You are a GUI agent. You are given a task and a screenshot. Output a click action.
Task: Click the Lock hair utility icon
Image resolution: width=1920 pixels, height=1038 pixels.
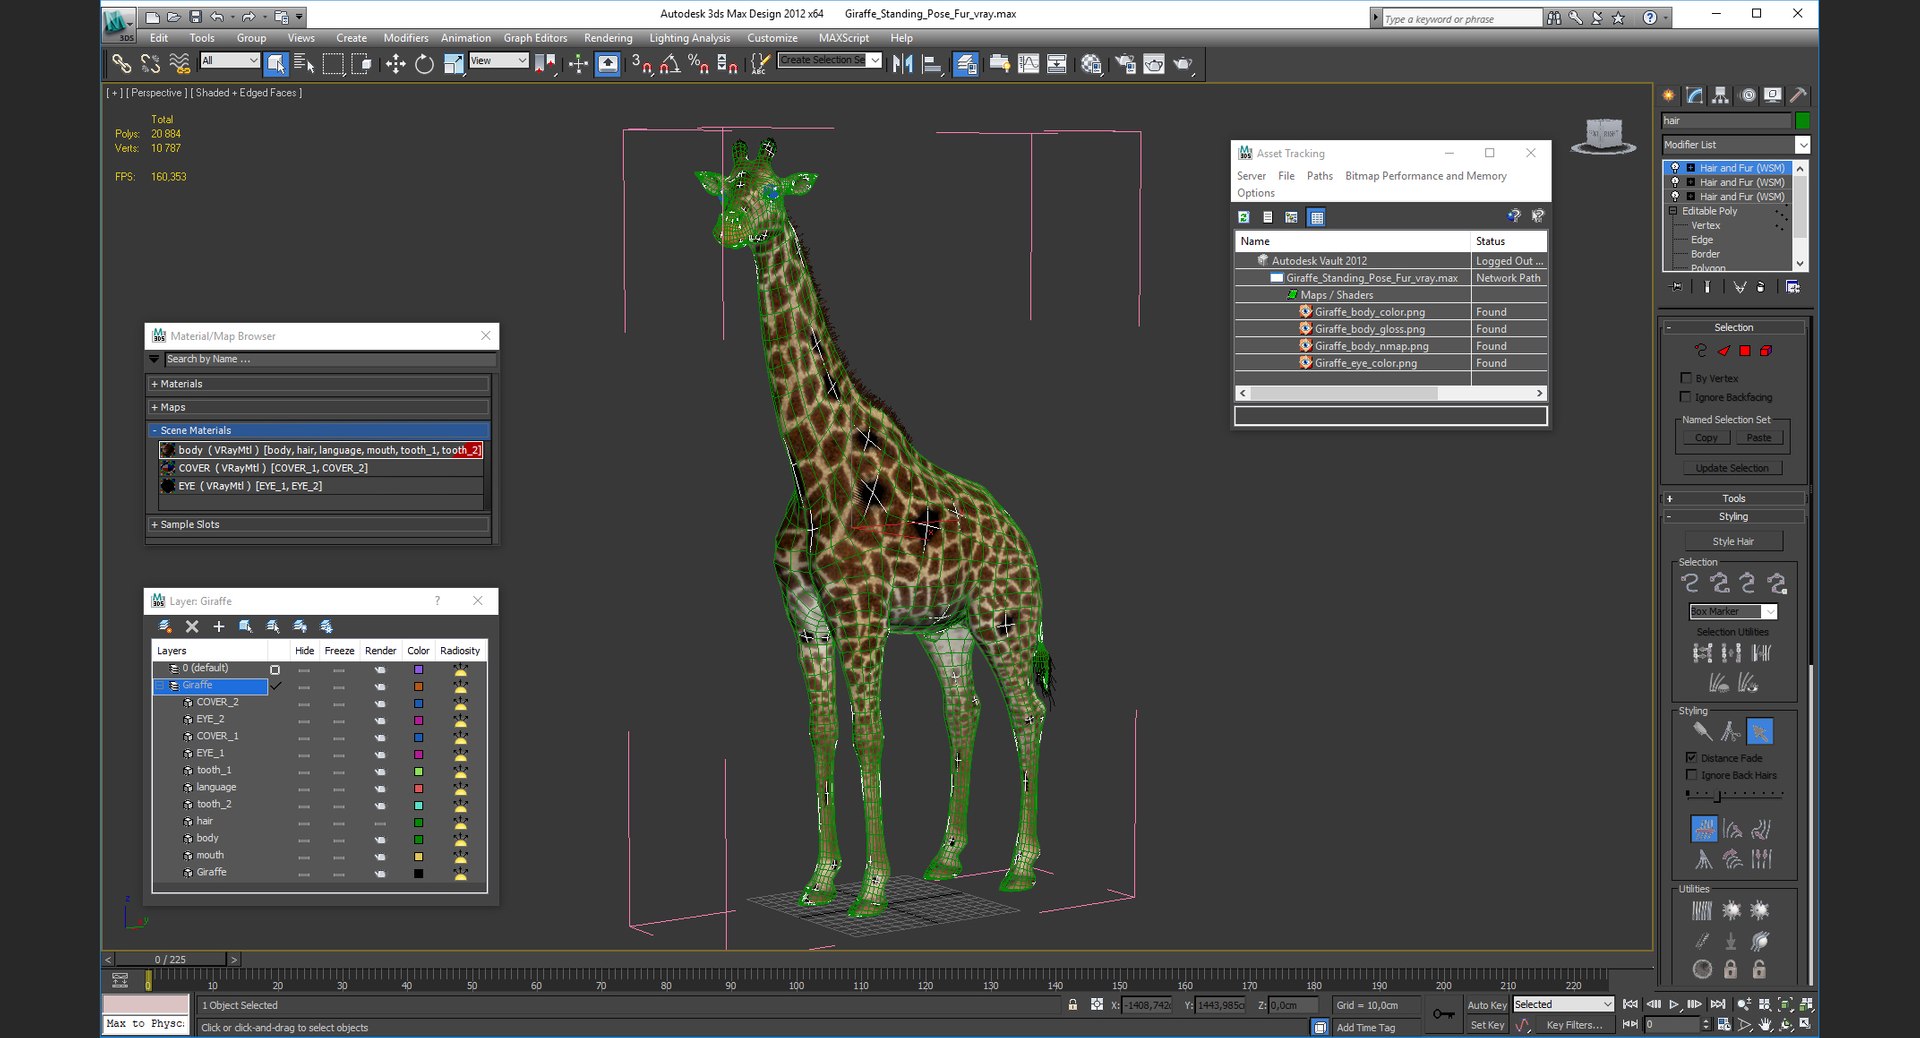pos(1731,969)
